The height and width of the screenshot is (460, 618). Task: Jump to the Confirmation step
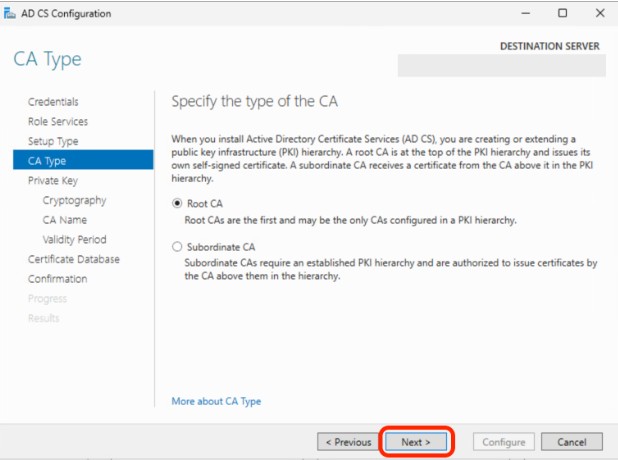[57, 279]
